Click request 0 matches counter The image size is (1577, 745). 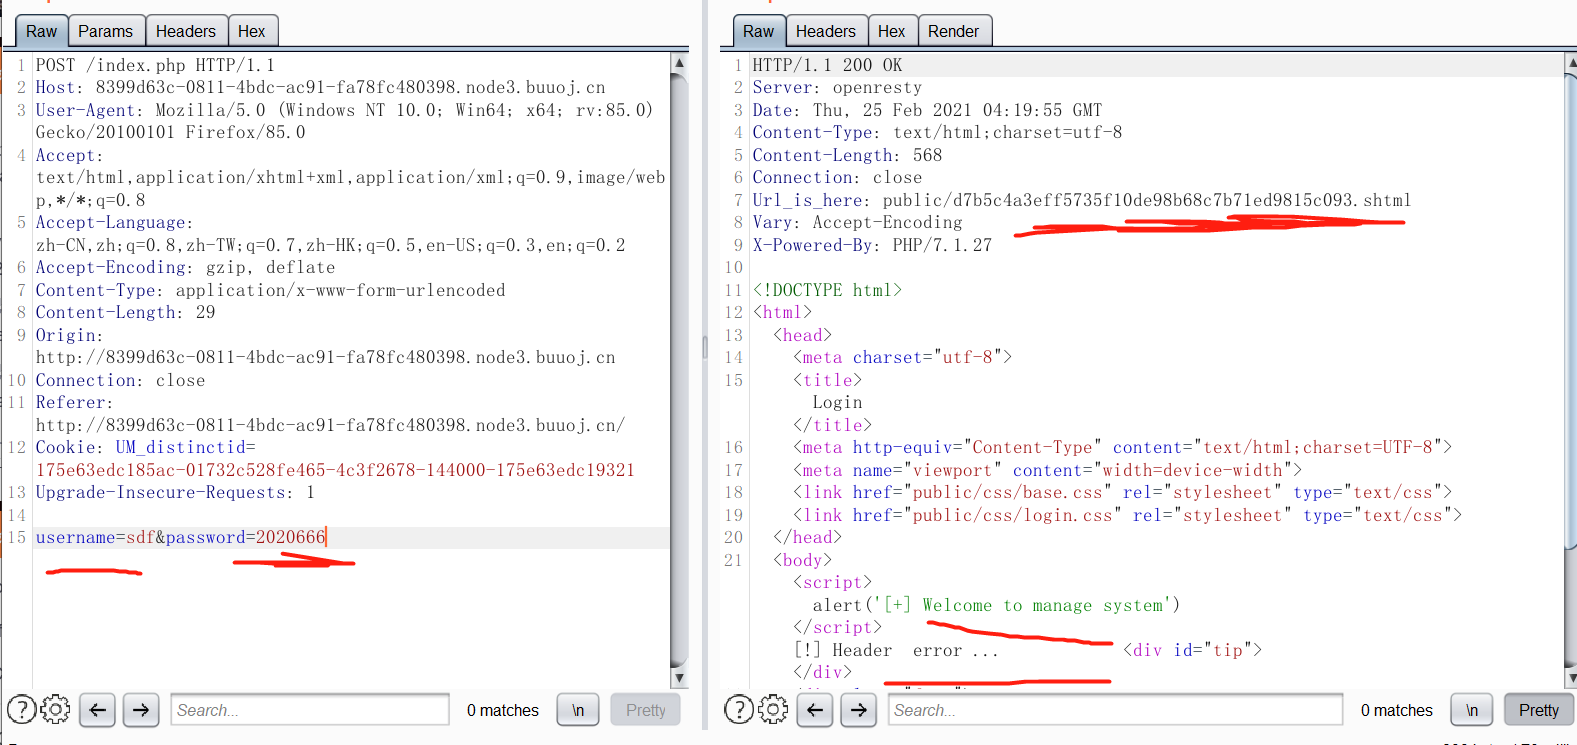503,710
